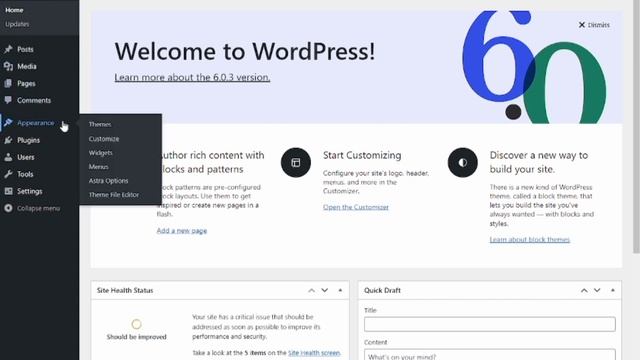Follow the Add a new page link
The height and width of the screenshot is (360, 640).
[x=182, y=231]
